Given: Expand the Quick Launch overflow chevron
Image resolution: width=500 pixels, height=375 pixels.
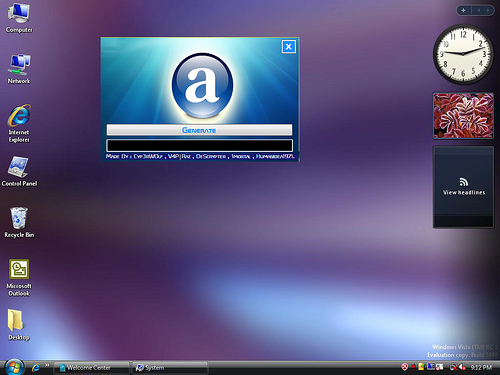Looking at the screenshot, I should tap(47, 365).
